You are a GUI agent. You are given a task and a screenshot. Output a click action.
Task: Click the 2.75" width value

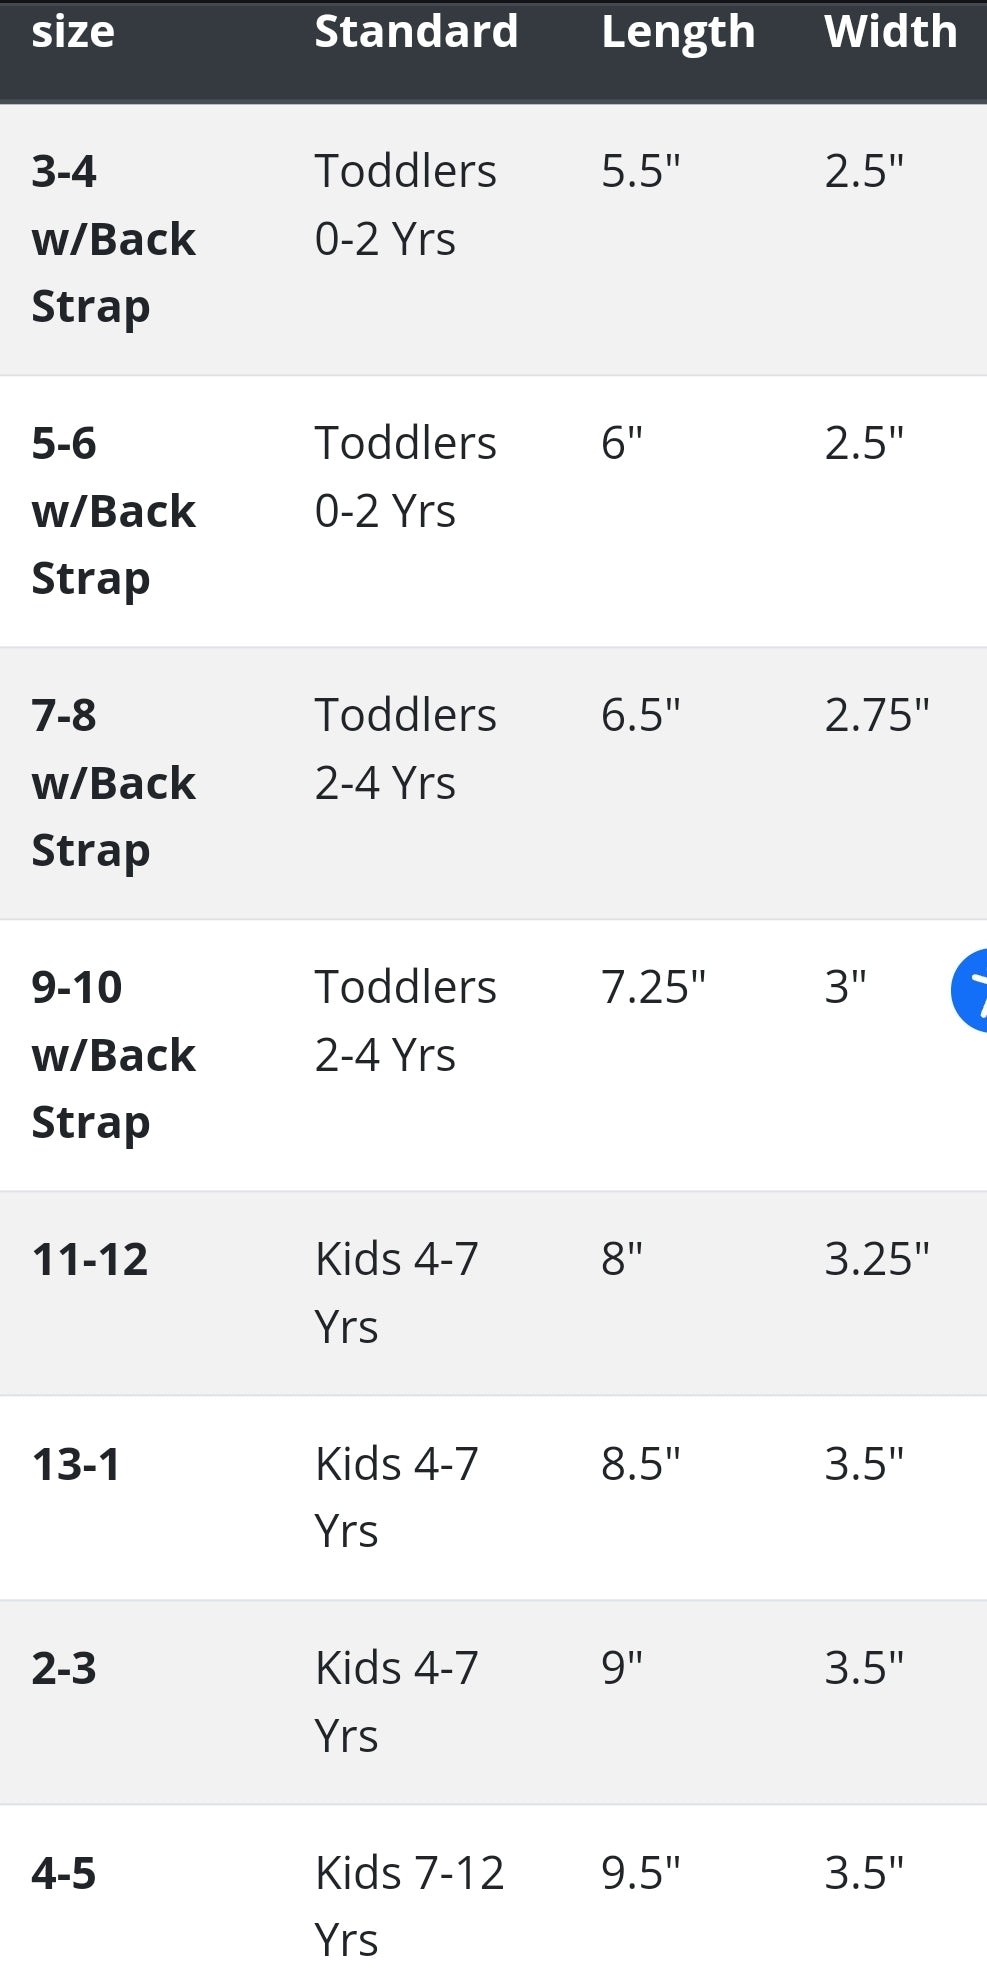click(x=876, y=715)
